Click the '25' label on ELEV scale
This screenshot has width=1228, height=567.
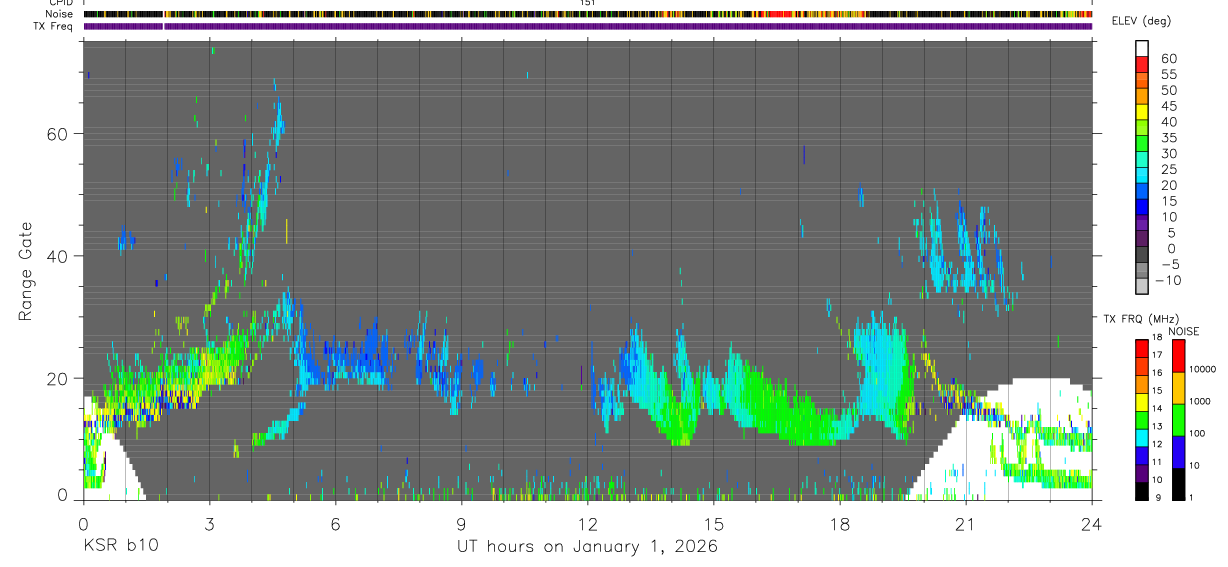coord(1168,170)
